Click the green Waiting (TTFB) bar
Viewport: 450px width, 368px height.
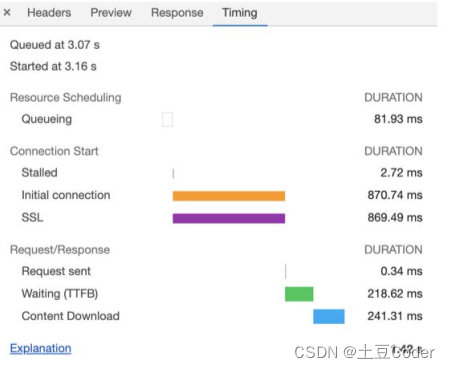[299, 294]
